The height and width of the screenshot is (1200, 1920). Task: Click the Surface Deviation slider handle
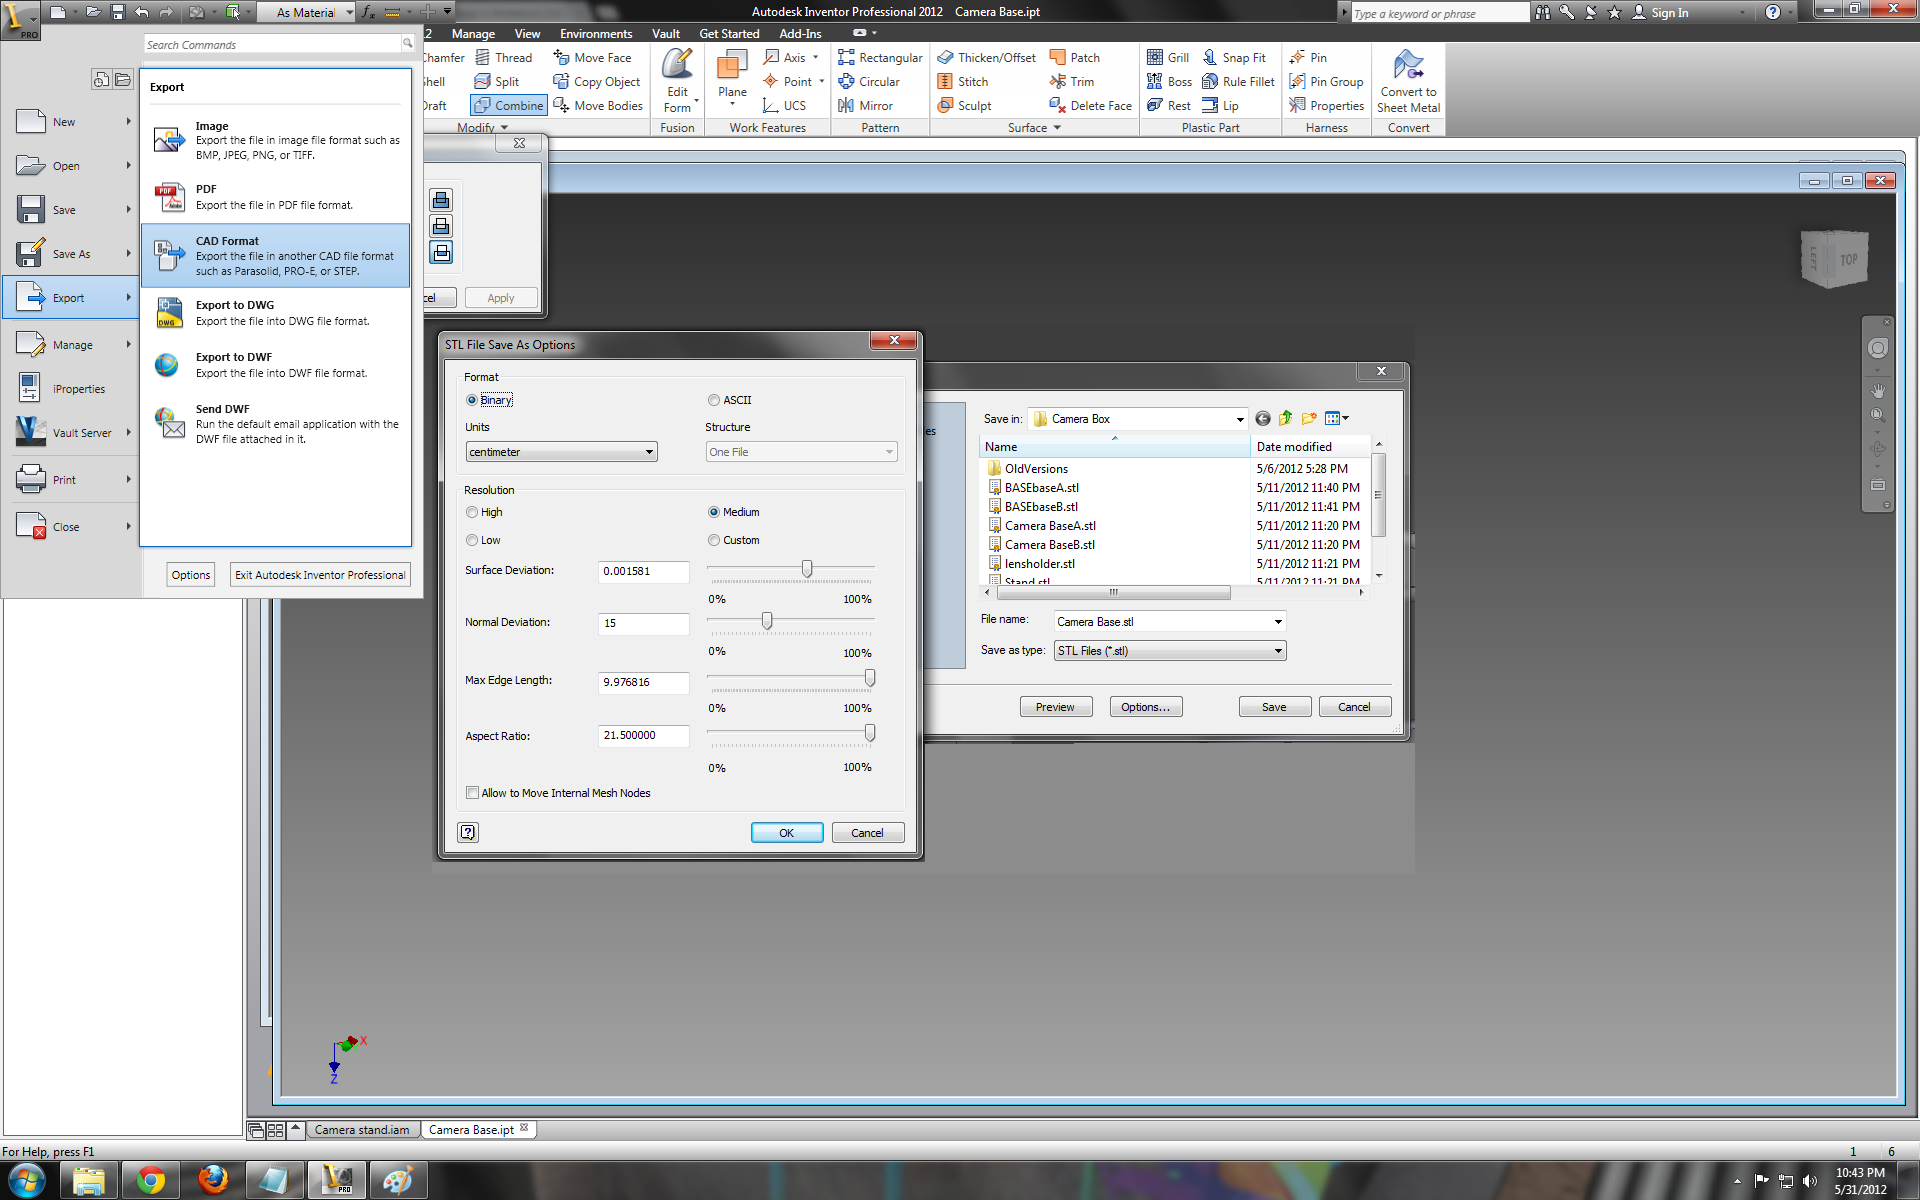(807, 569)
